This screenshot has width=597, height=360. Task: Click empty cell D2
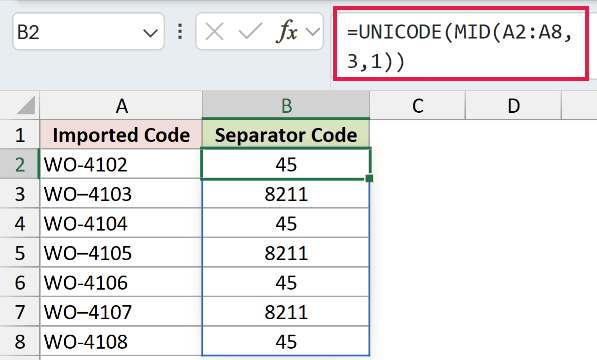[513, 164]
